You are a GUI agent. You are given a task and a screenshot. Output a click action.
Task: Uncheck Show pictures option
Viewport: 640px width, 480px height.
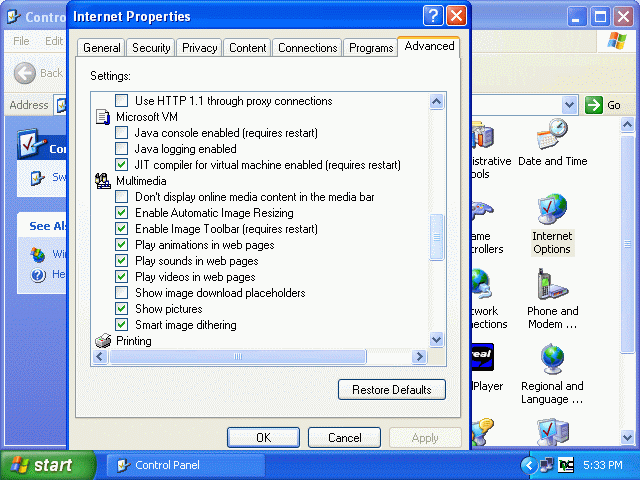121,309
